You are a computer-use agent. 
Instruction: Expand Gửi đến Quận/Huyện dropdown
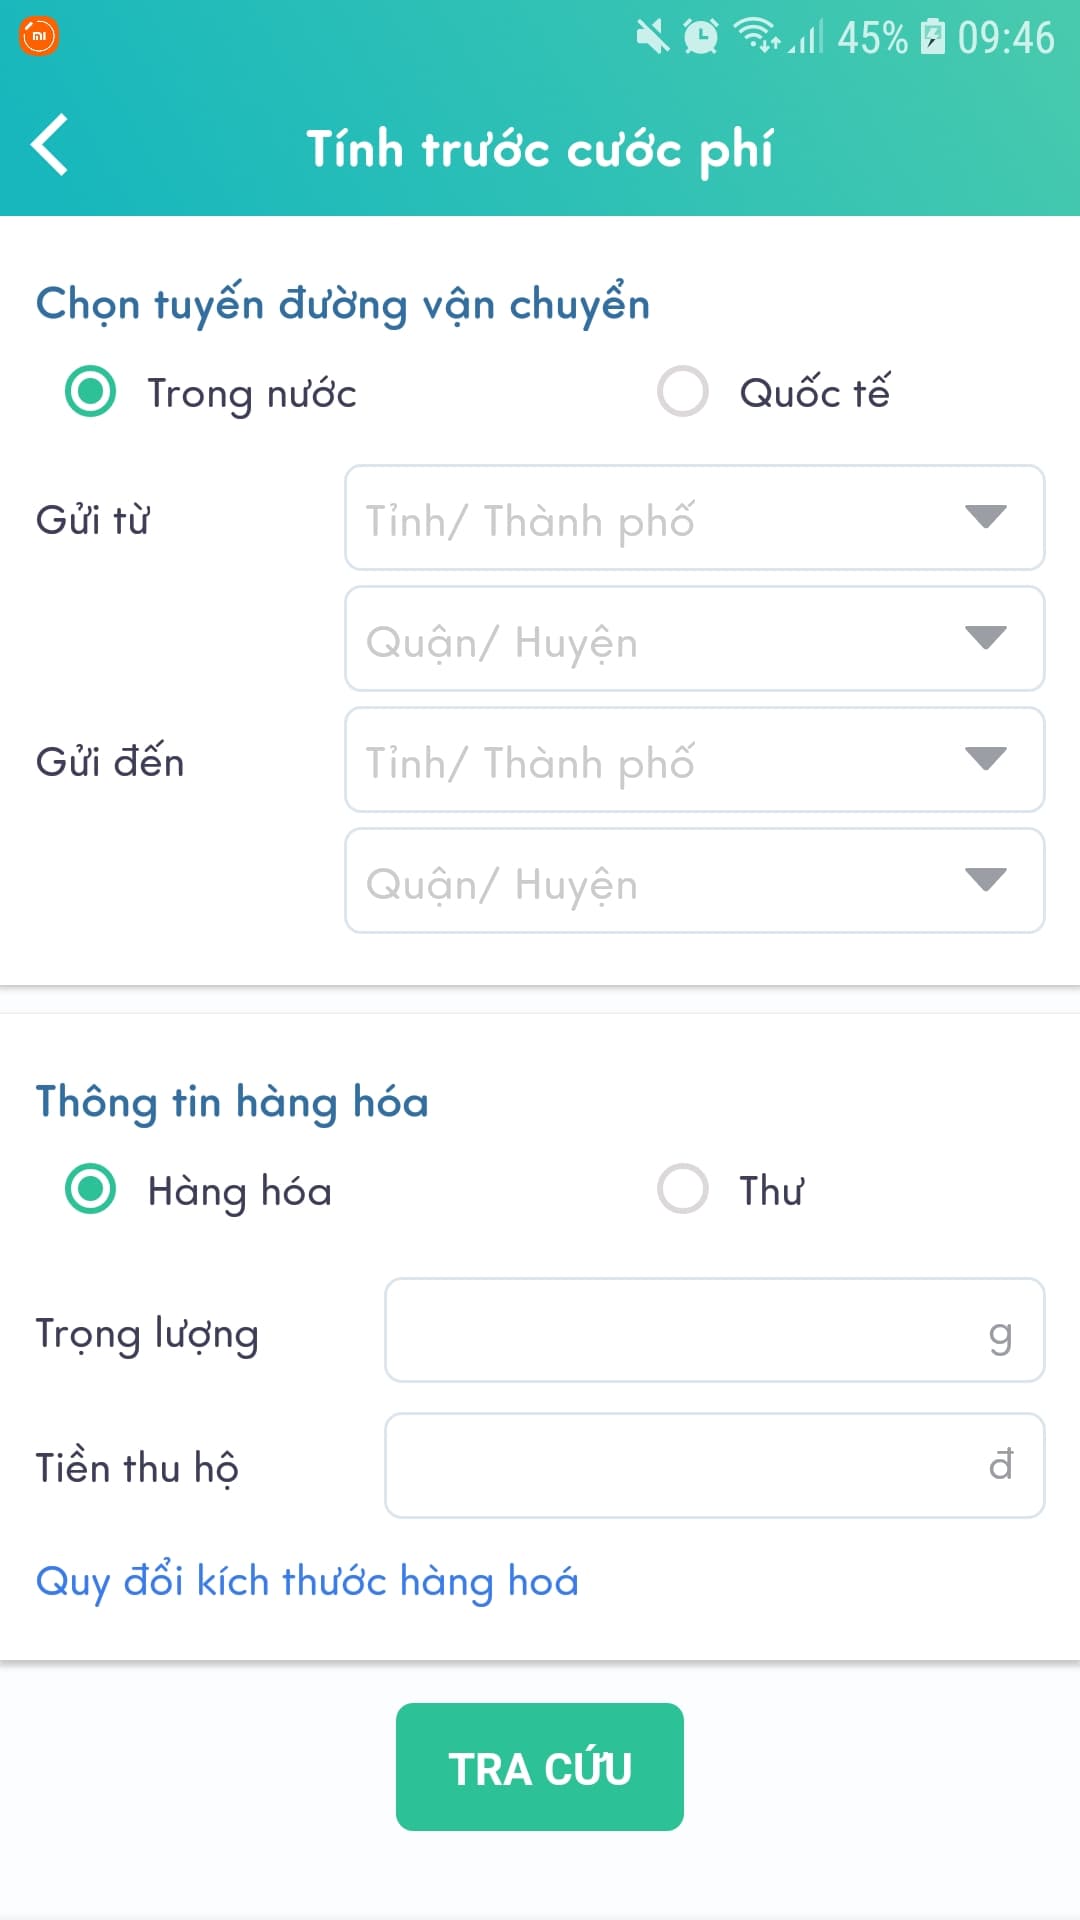point(694,881)
